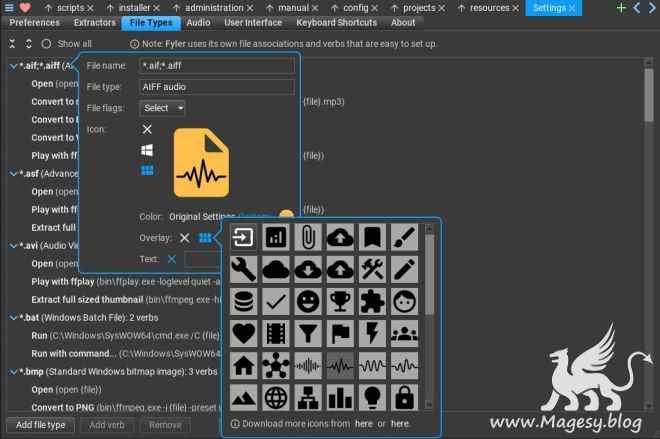This screenshot has height=439, width=660.
Task: Pick the database stack overlay icon
Action: (243, 301)
